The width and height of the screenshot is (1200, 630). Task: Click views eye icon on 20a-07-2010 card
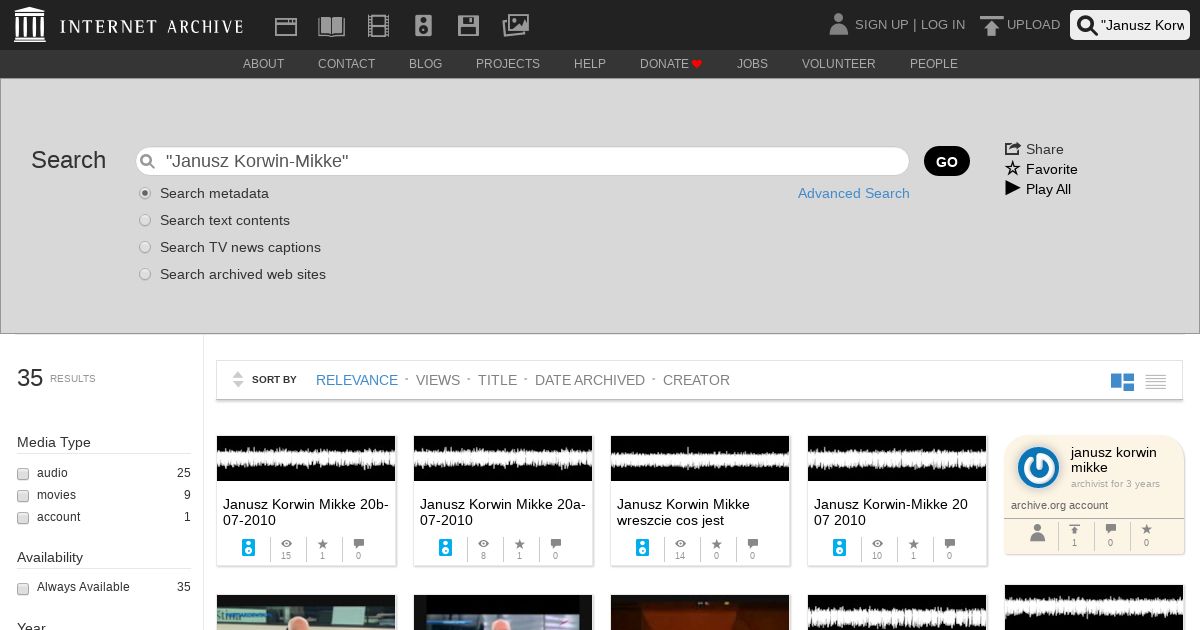(x=483, y=544)
